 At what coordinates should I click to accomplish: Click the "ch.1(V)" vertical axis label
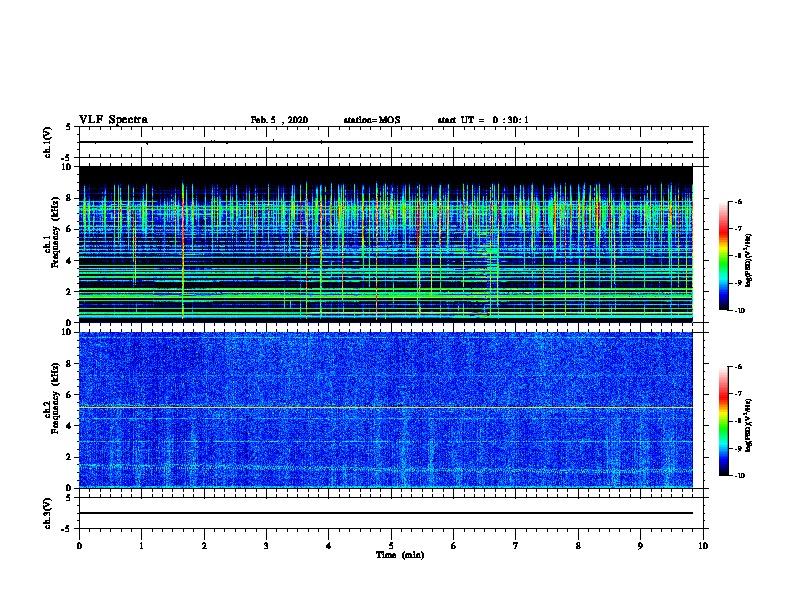click(x=47, y=142)
